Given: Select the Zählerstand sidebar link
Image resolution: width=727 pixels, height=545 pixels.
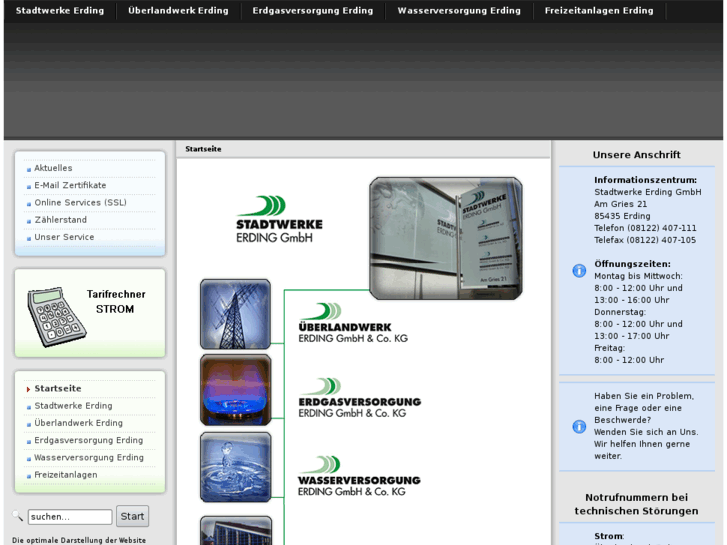Looking at the screenshot, I should pos(60,220).
